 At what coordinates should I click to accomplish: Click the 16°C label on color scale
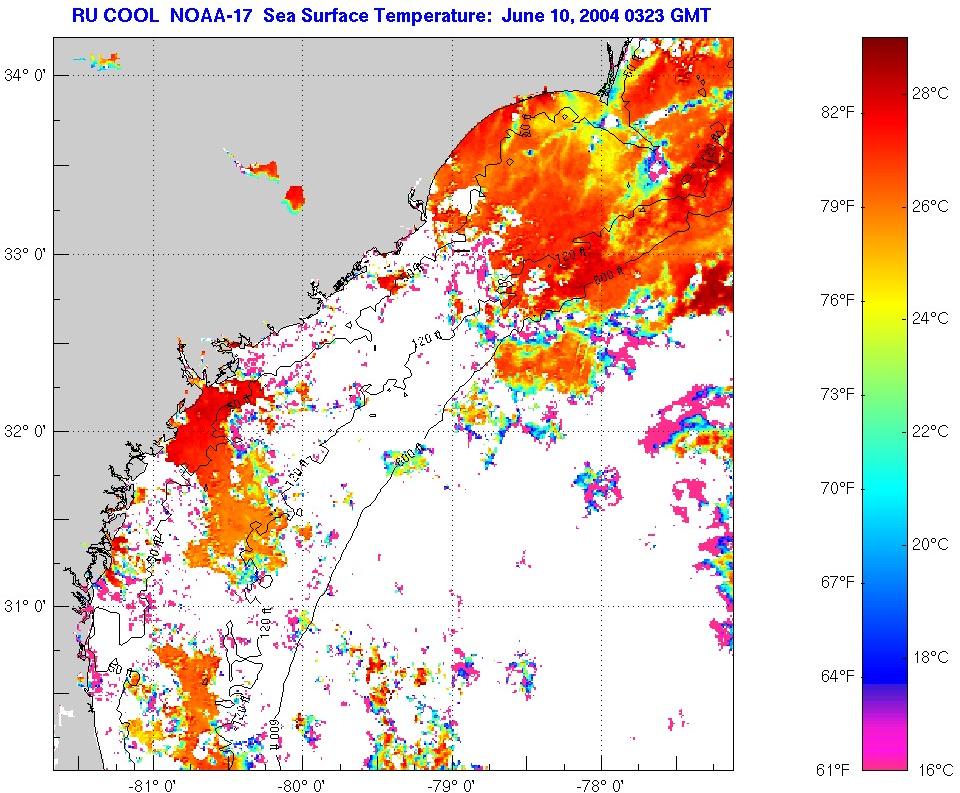tap(934, 770)
